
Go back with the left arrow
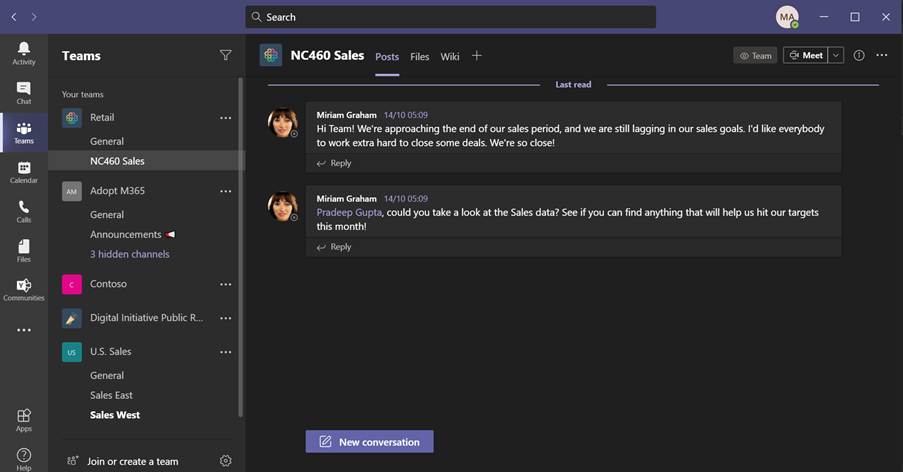pyautogui.click(x=14, y=17)
